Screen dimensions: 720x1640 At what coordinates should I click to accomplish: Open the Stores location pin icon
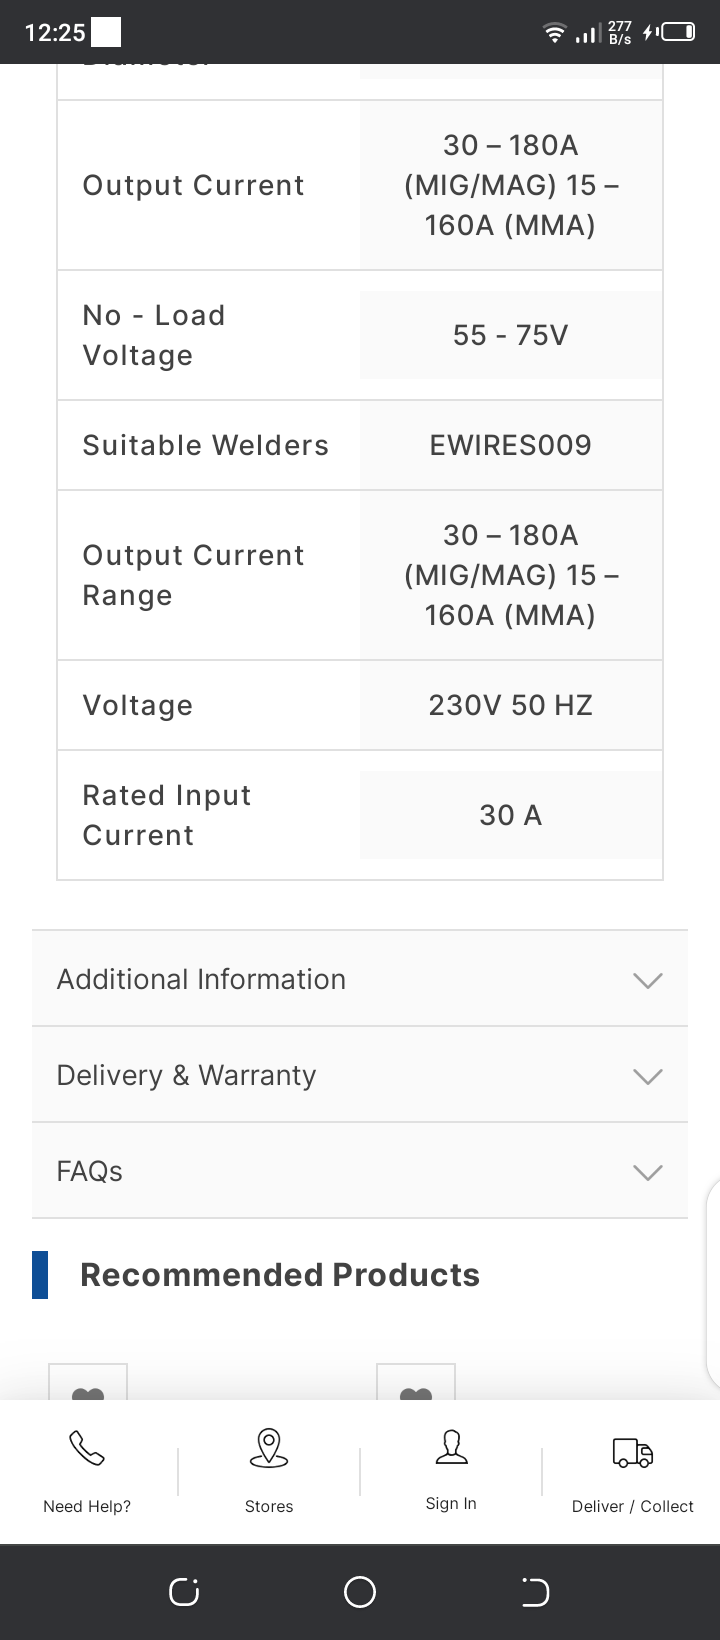click(269, 1448)
